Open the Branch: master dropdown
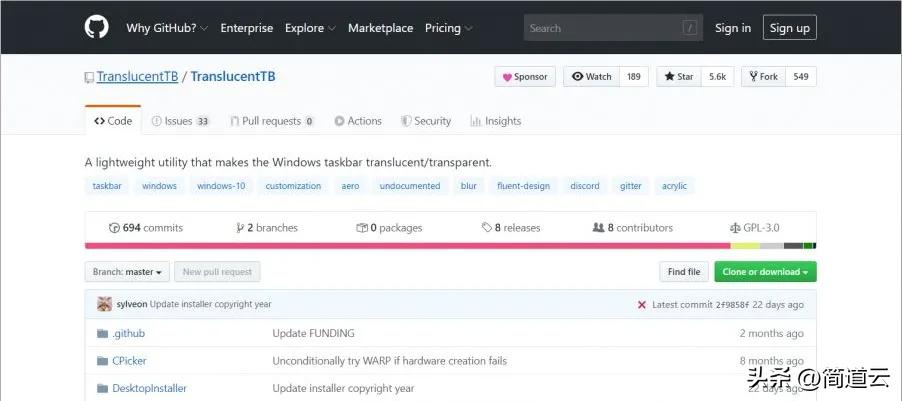Screen dimensions: 902x401 tap(126, 272)
